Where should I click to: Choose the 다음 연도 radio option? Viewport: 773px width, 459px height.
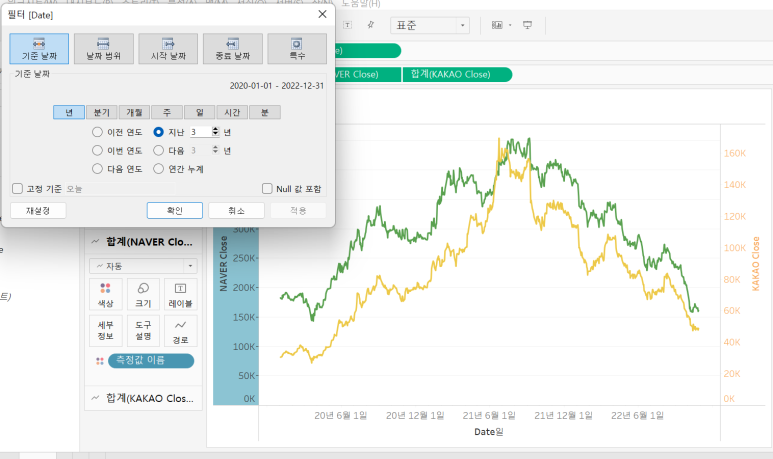(97, 169)
